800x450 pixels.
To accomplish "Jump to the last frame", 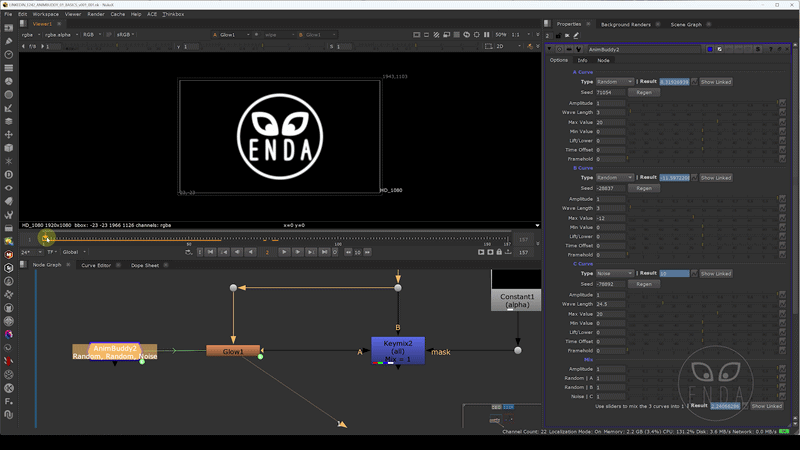I will click(x=324, y=252).
